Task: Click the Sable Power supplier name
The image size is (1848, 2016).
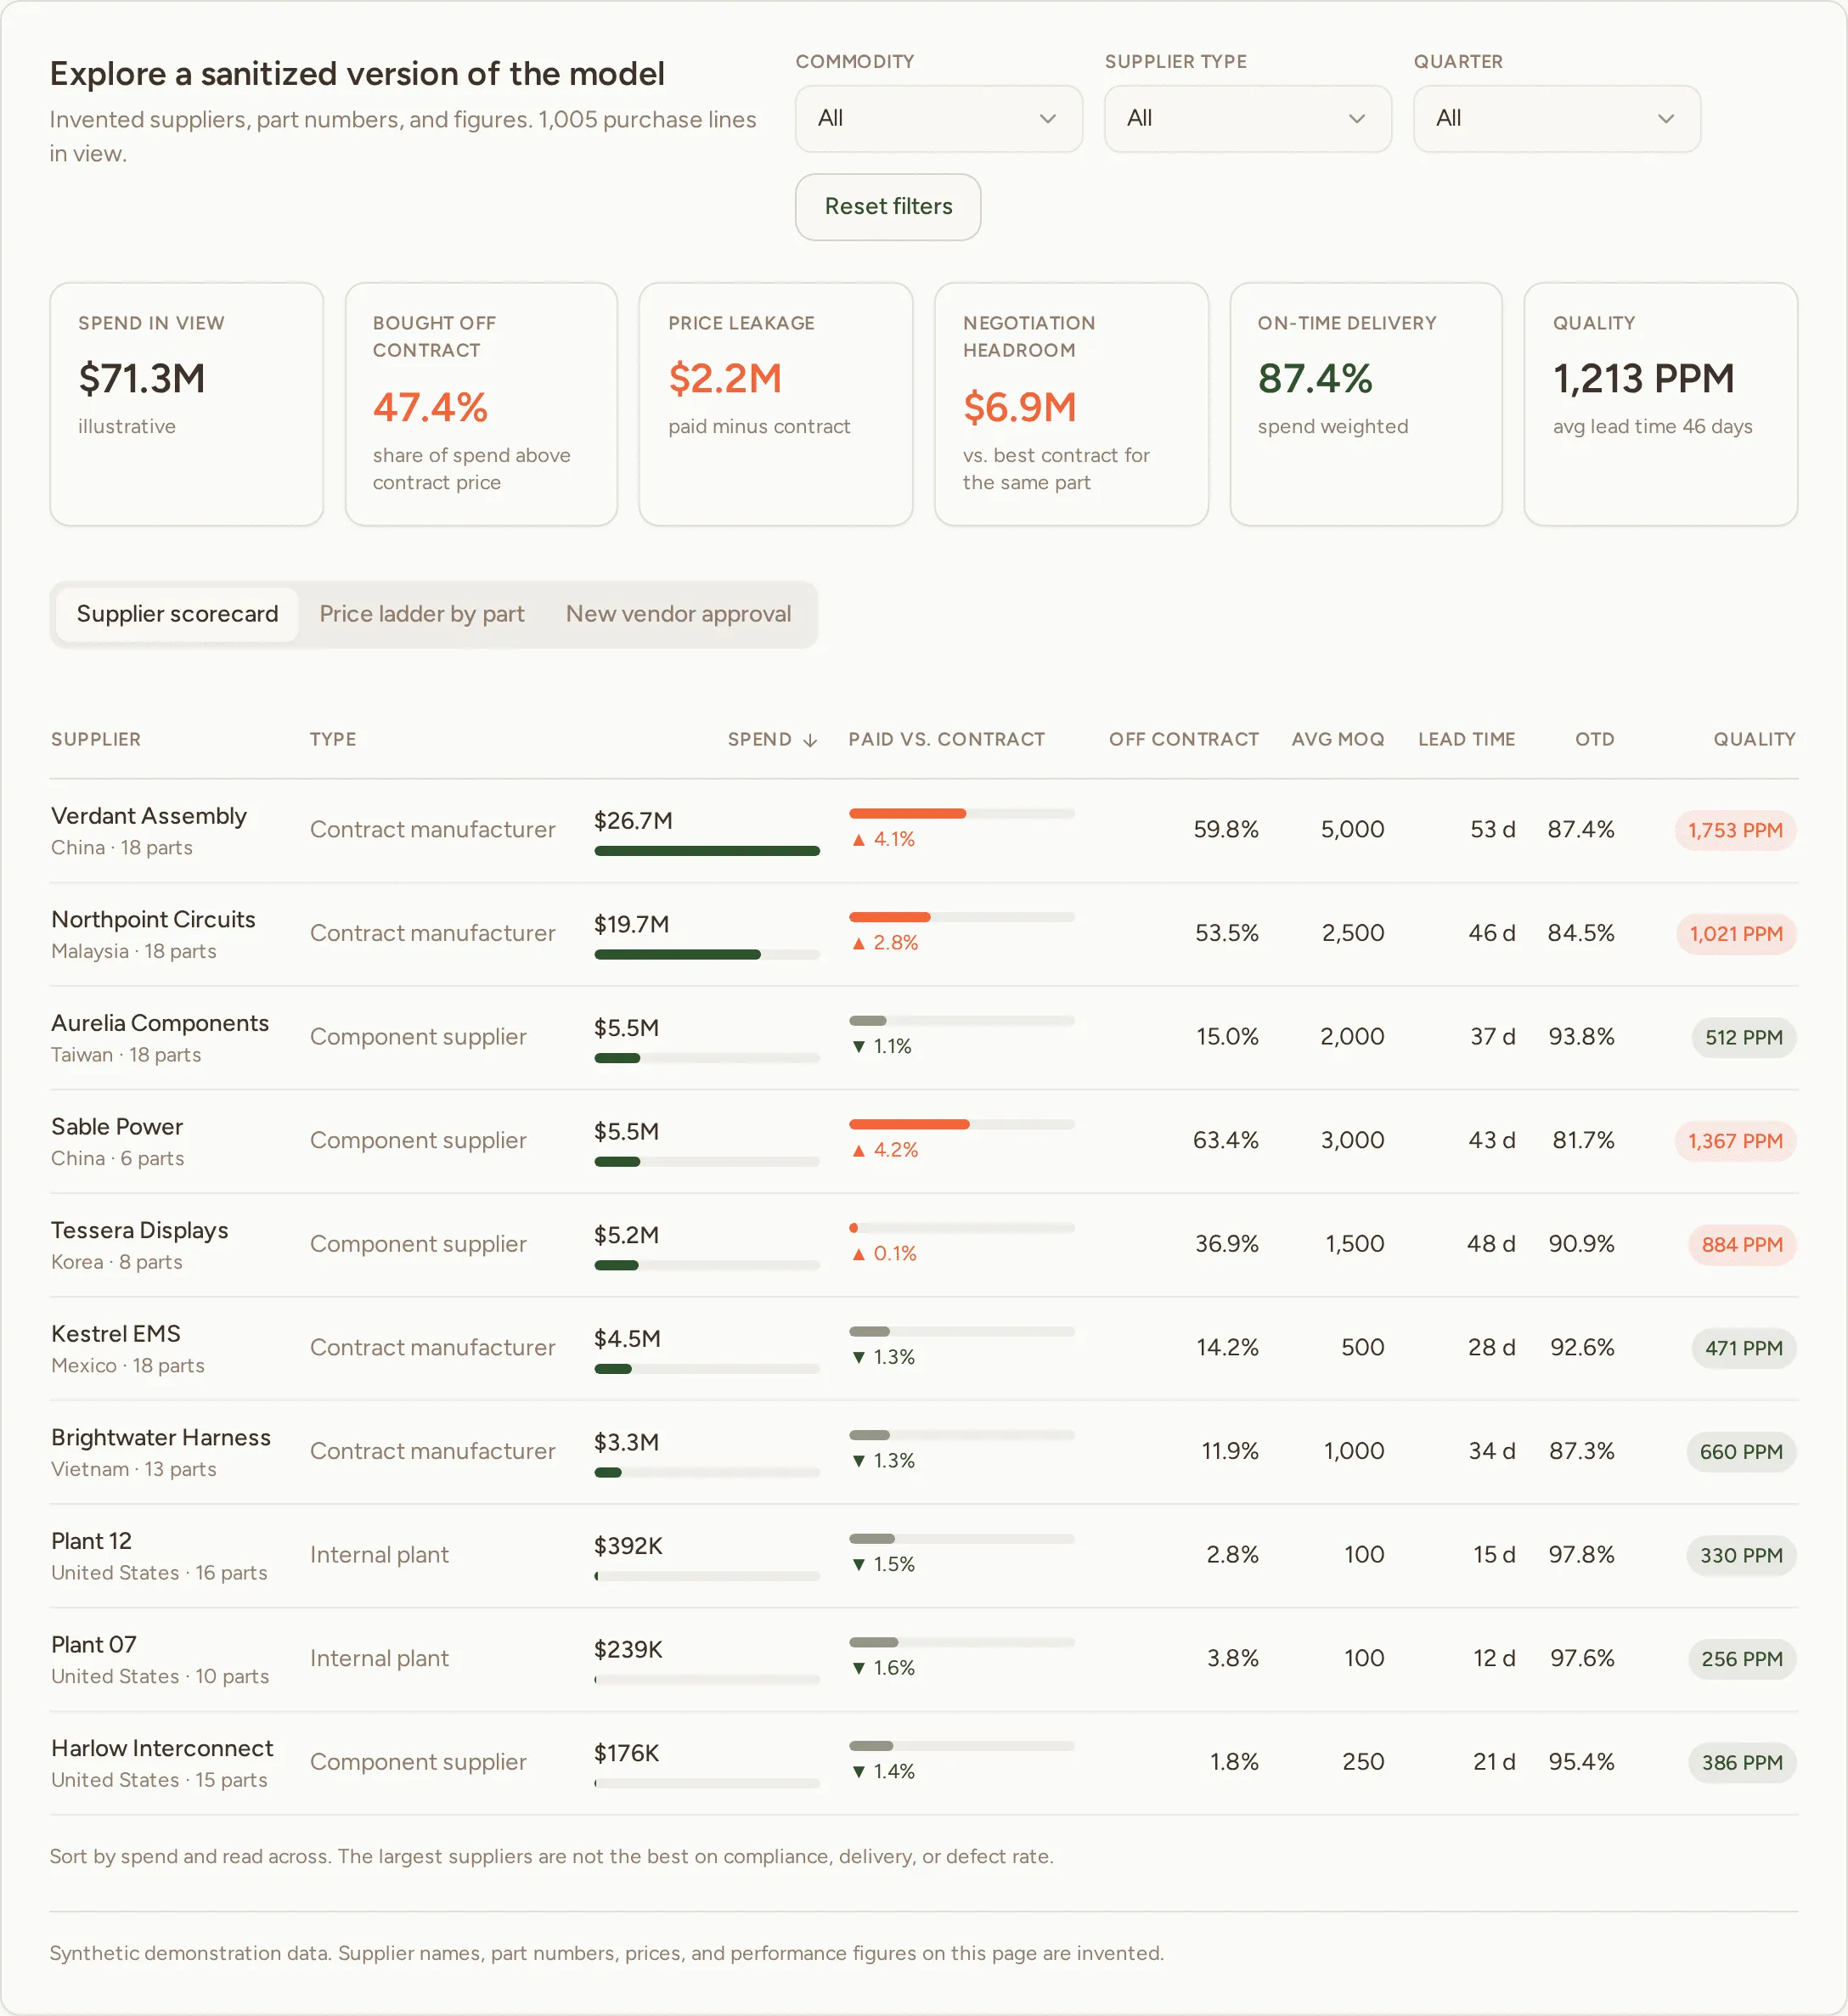Action: 117,1127
